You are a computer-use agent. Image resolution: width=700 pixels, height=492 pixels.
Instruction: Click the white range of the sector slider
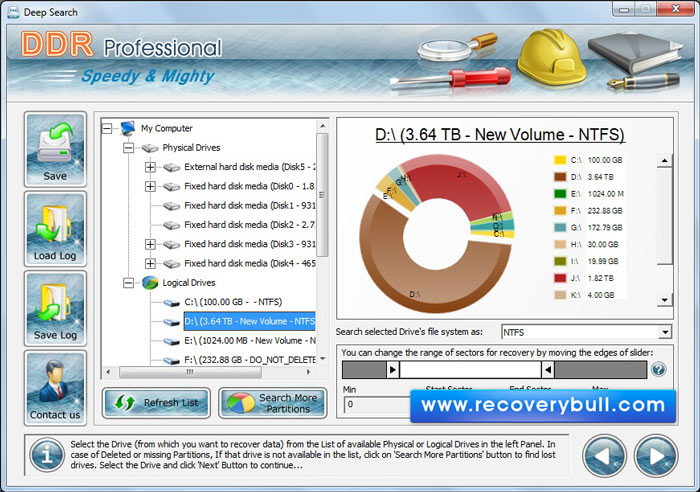[470, 370]
